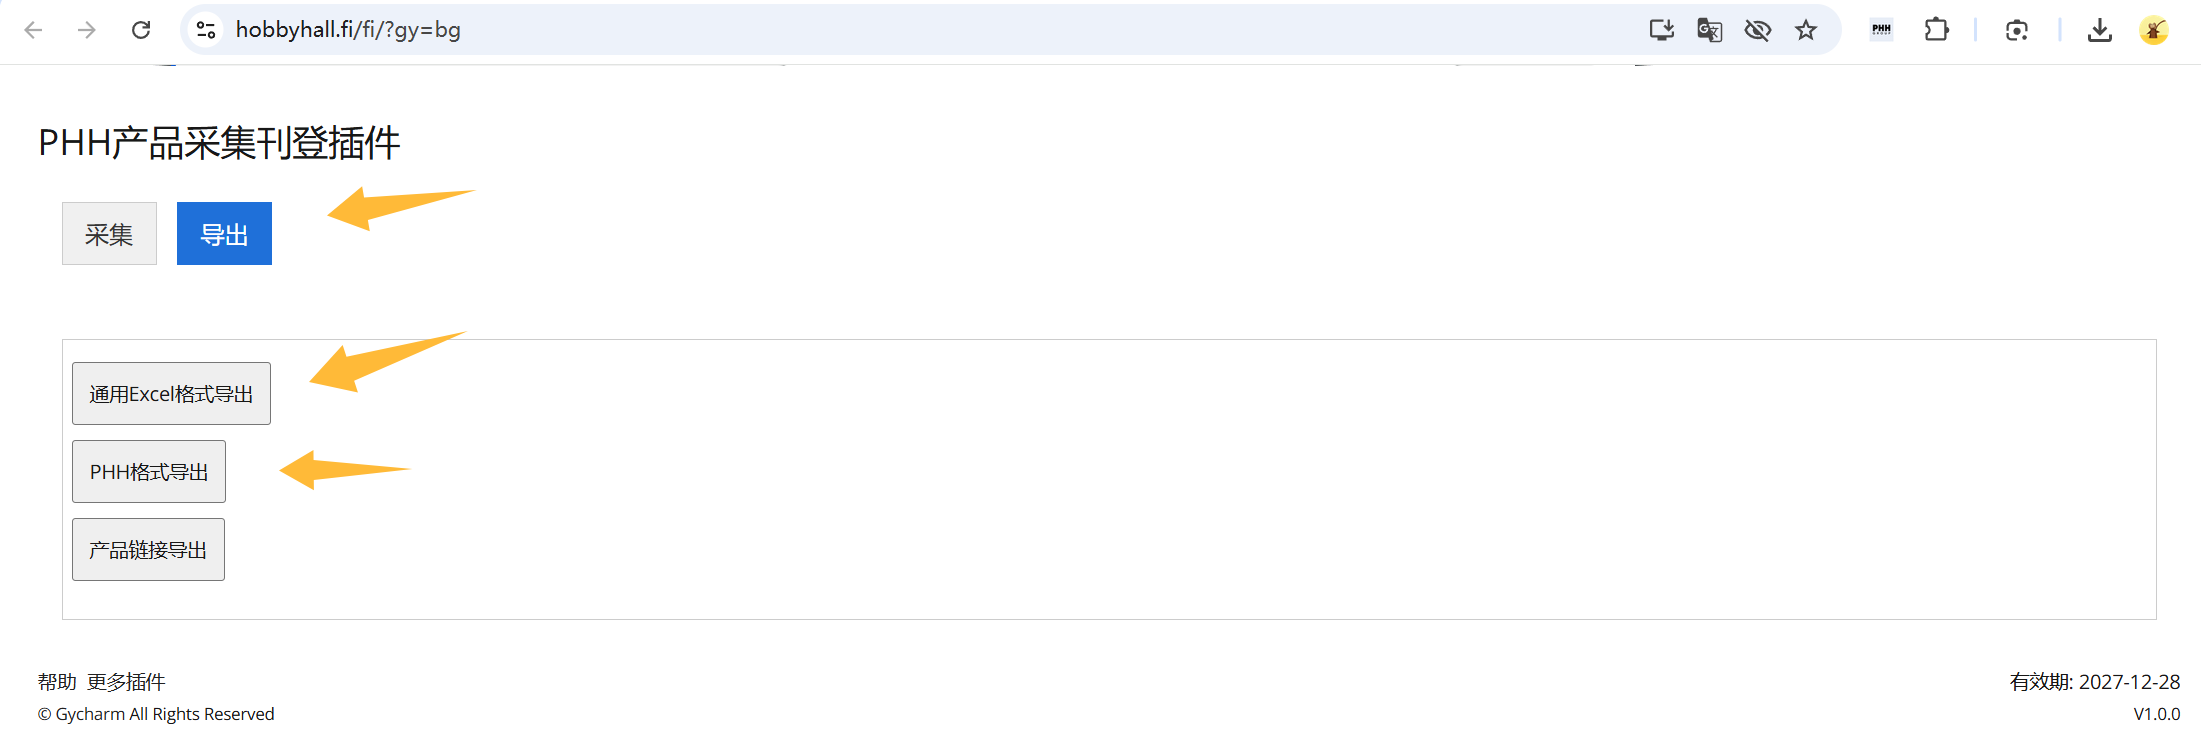Open Google Translate page icon
The width and height of the screenshot is (2201, 750).
click(1710, 30)
